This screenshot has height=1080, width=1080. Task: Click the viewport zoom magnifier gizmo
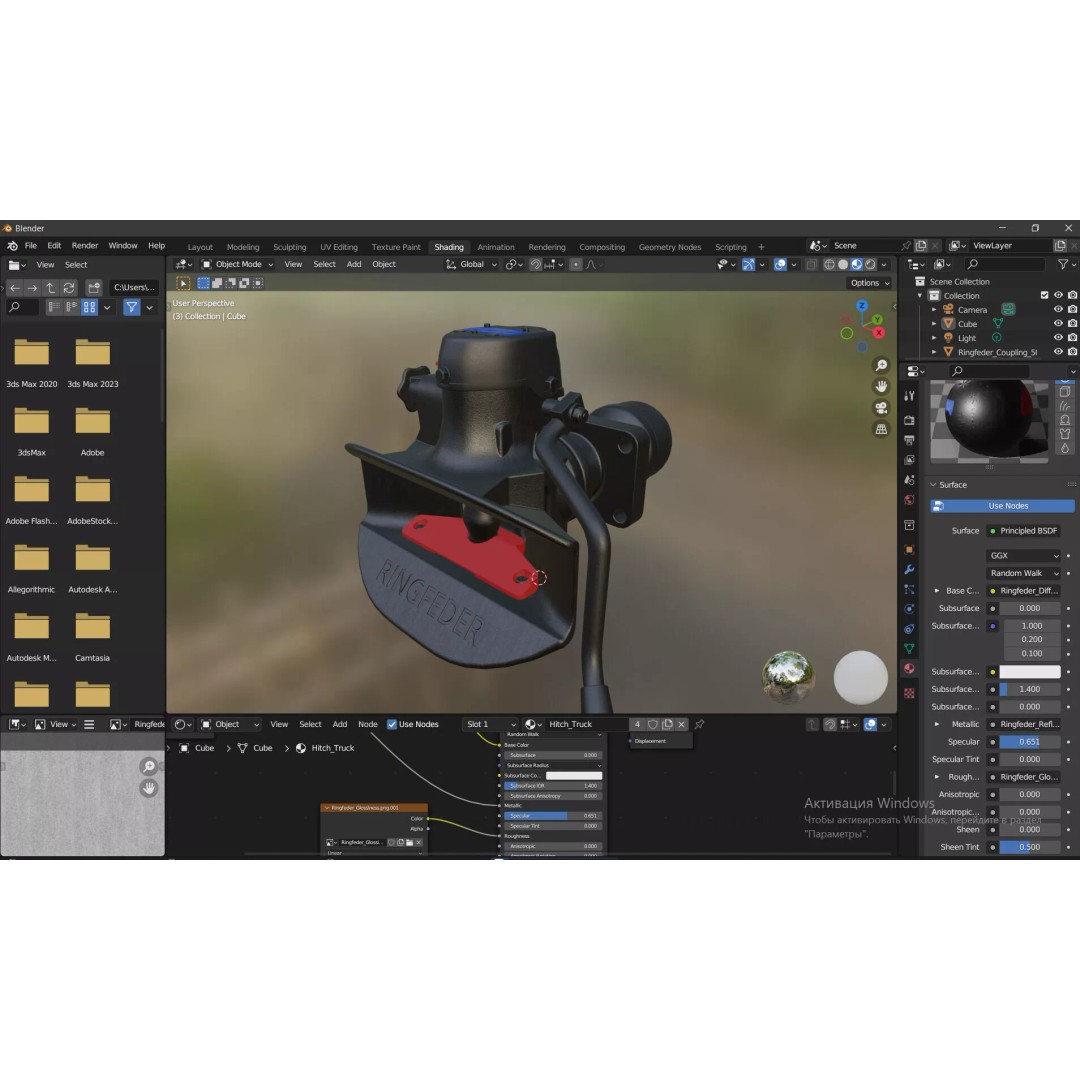click(x=881, y=365)
